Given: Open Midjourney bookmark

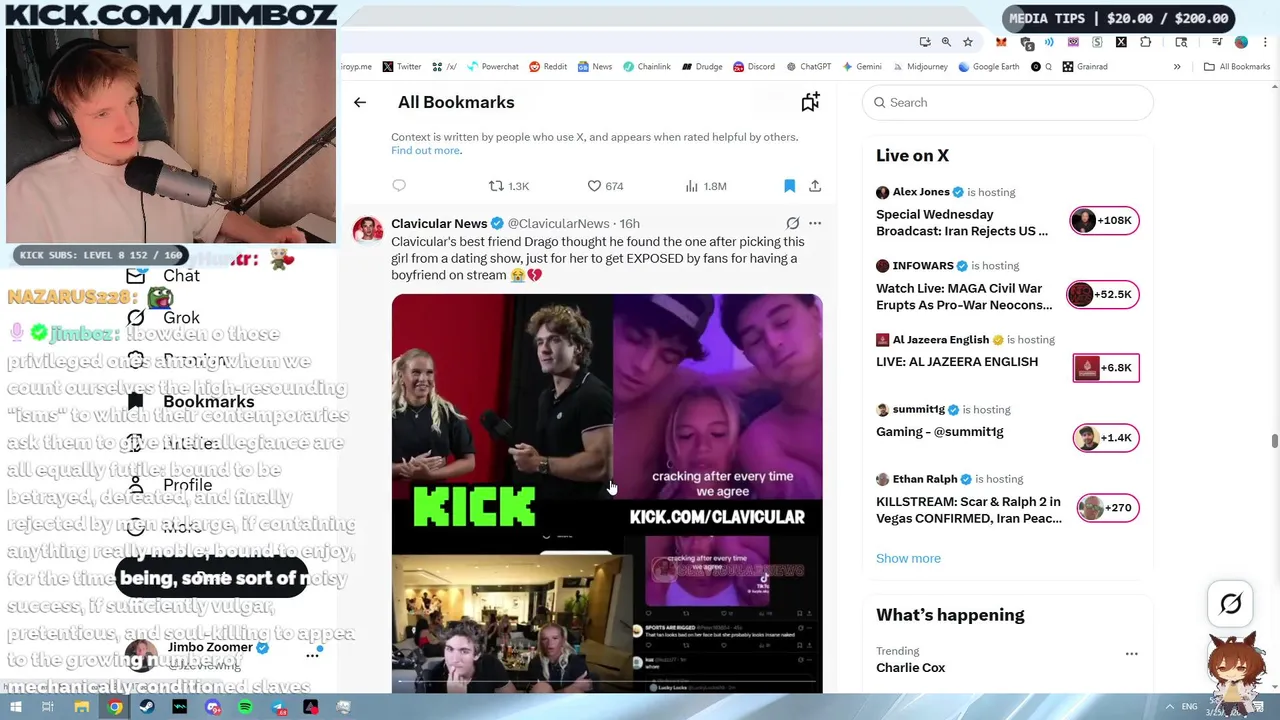Looking at the screenshot, I should pyautogui.click(x=919, y=67).
